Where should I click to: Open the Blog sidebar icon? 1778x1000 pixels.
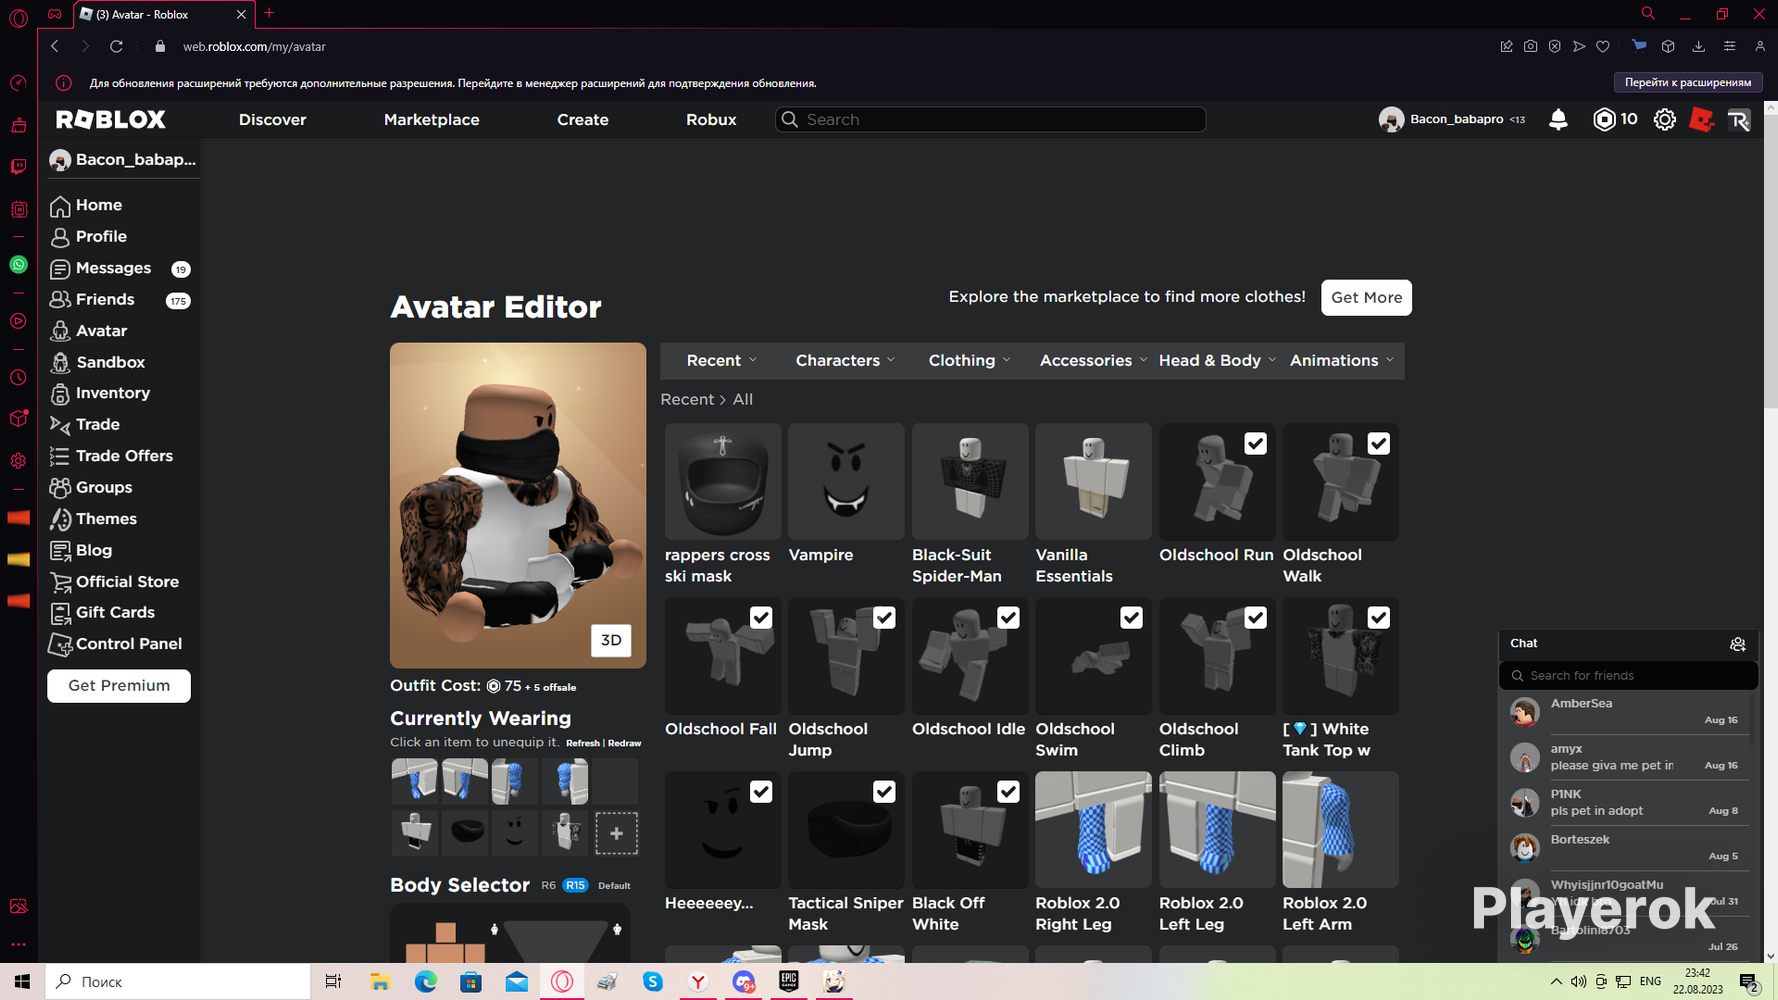[60, 550]
